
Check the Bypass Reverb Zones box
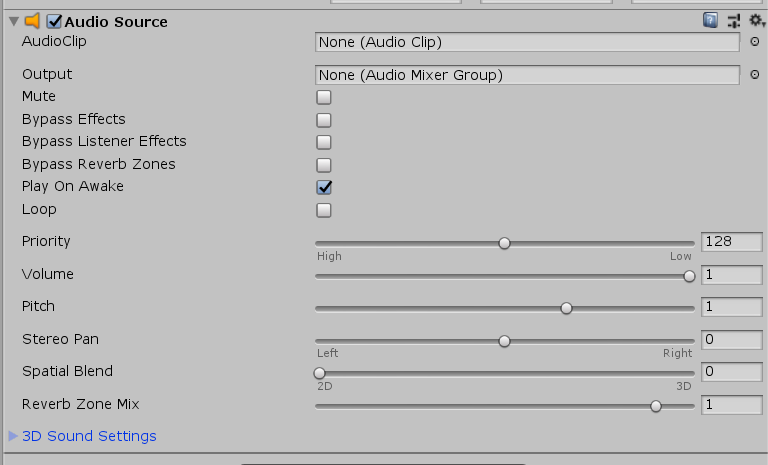point(324,165)
